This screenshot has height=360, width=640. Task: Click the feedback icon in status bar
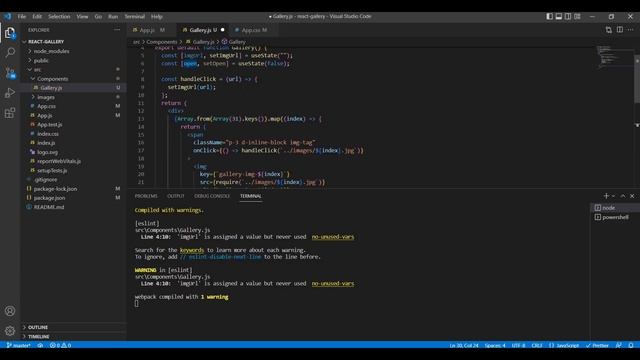point(619,345)
